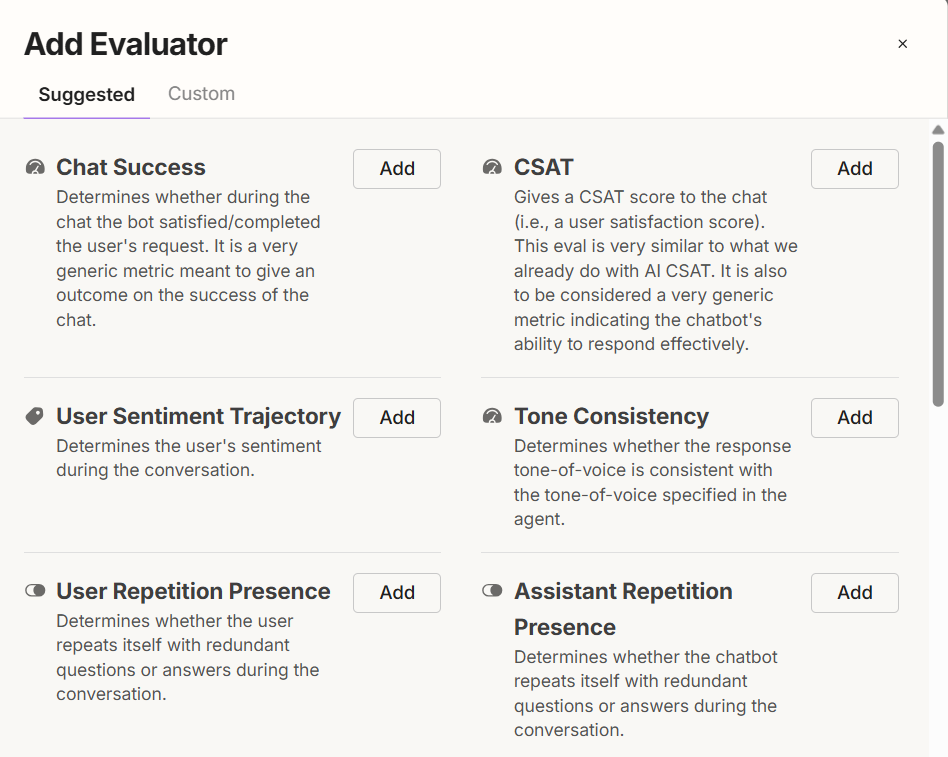This screenshot has height=757, width=948.
Task: Add the CSAT evaluator
Action: point(854,169)
